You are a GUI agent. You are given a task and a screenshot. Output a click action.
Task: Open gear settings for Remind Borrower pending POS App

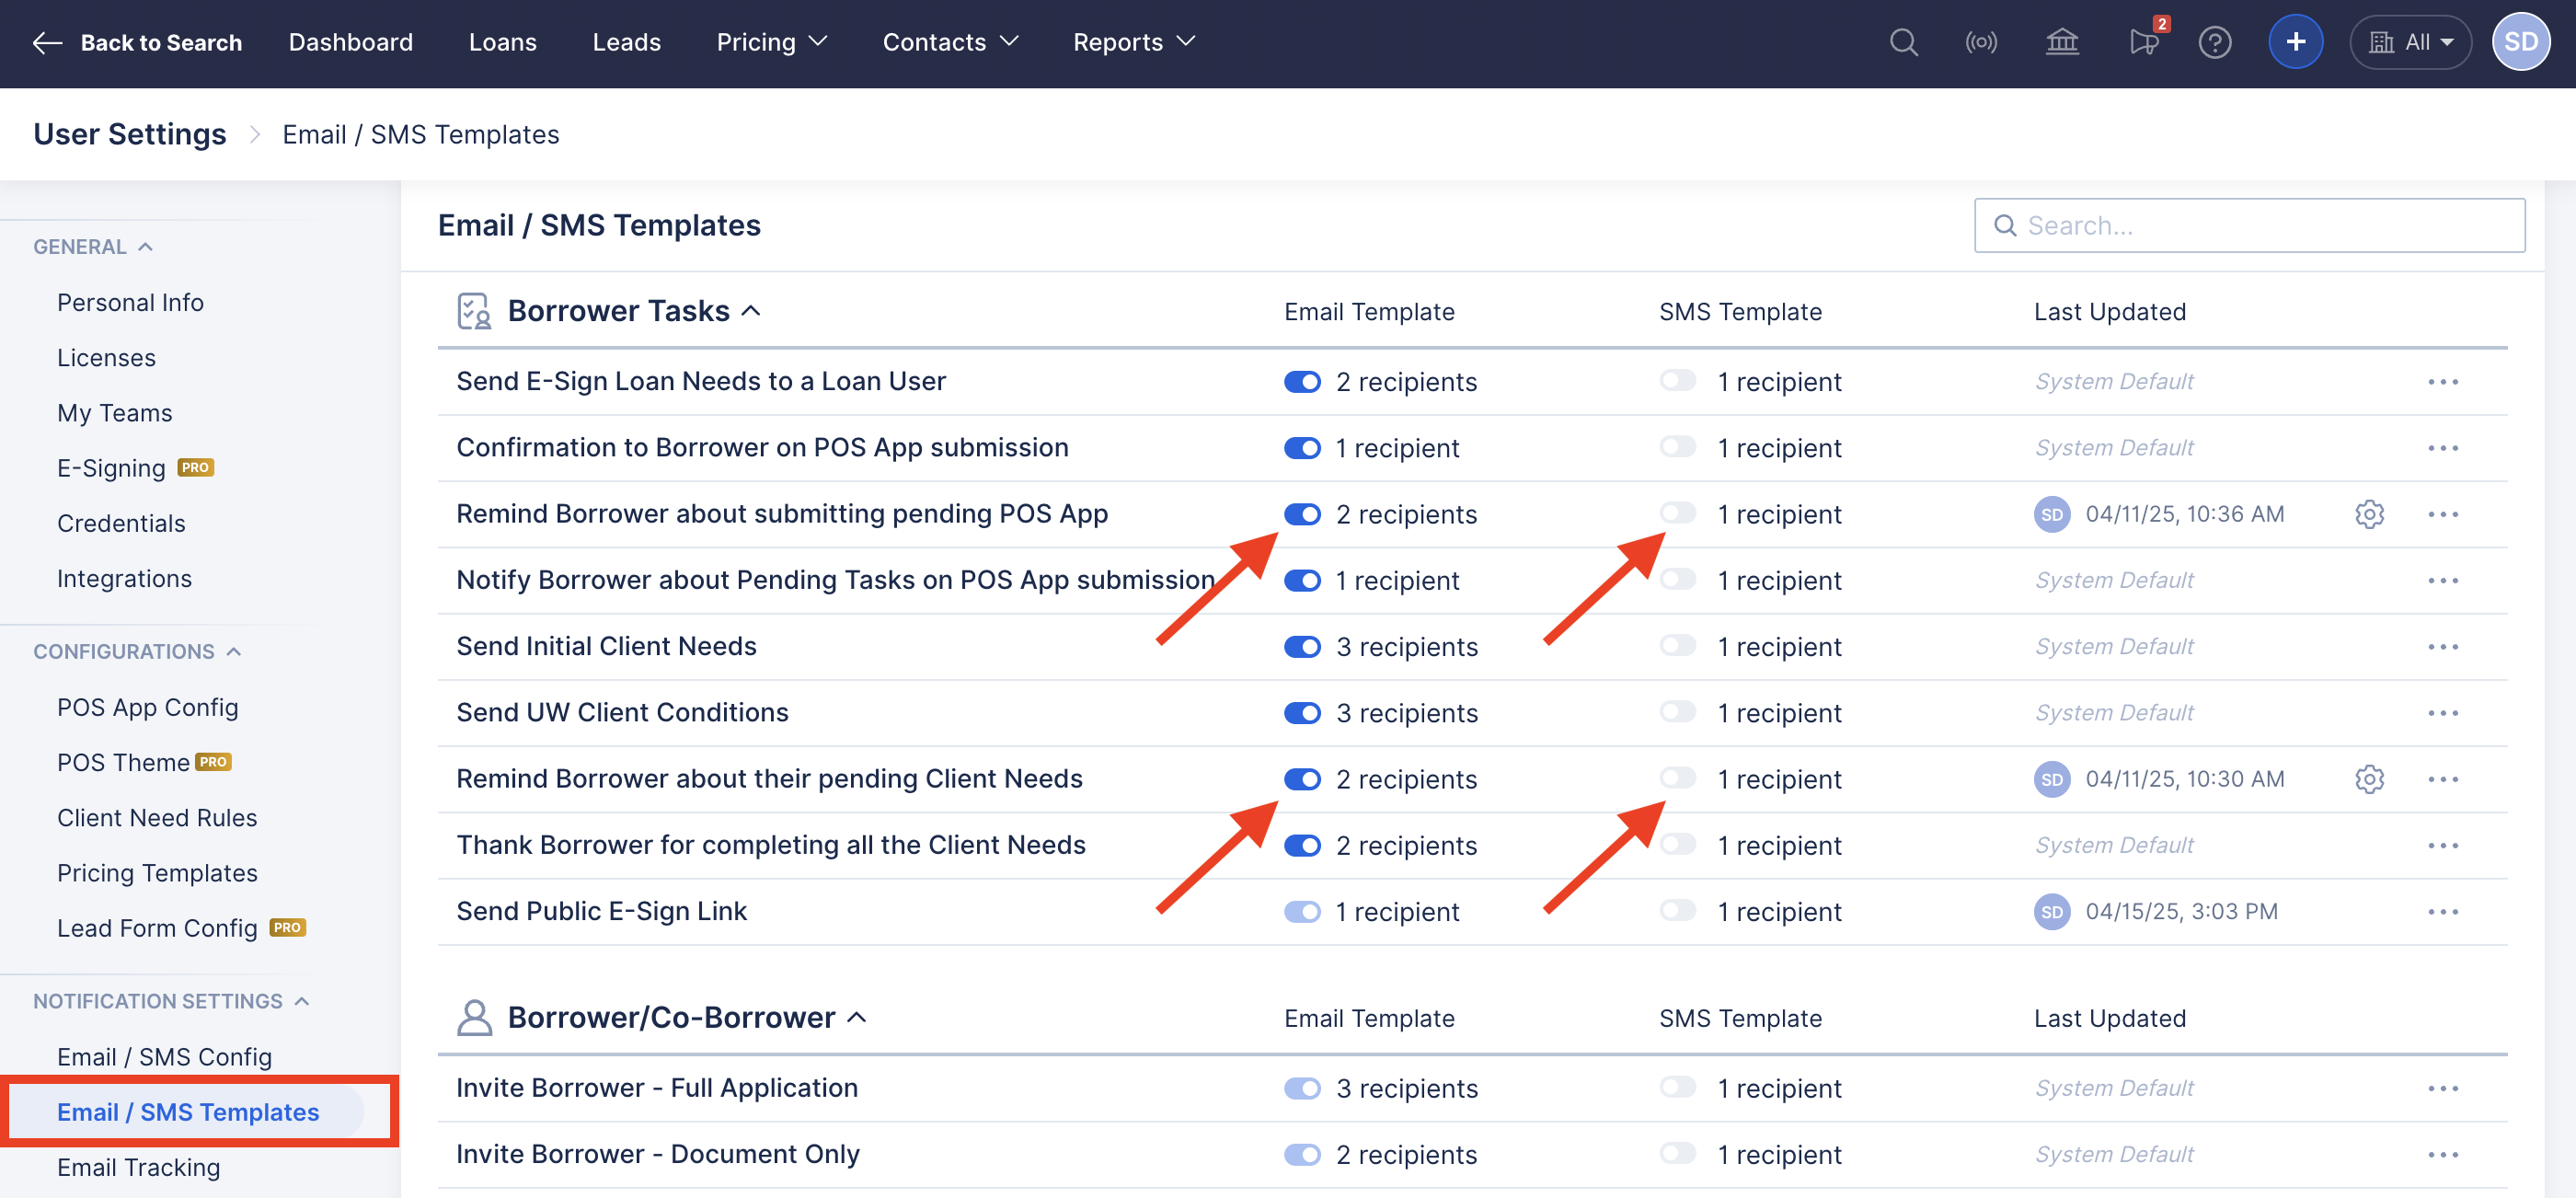pos(2369,514)
